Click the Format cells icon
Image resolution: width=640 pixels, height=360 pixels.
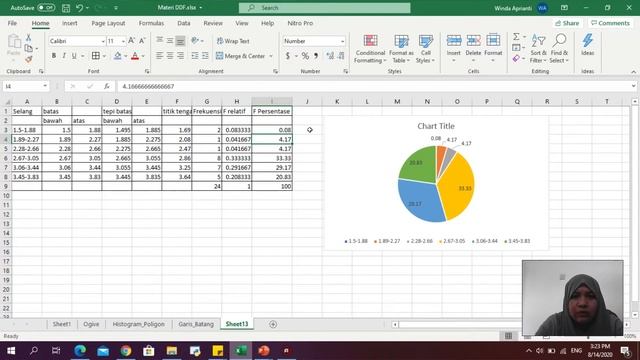coord(493,41)
